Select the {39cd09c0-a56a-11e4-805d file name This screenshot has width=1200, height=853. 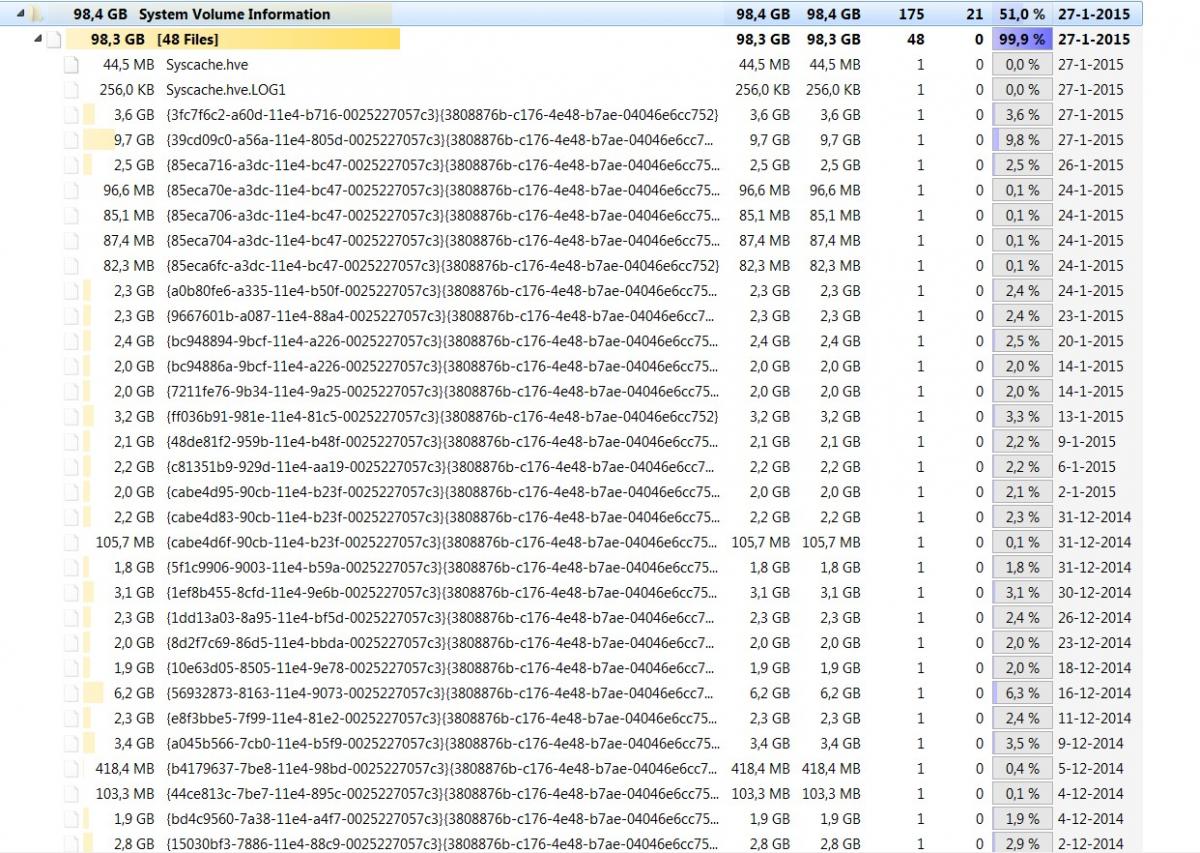click(x=441, y=140)
